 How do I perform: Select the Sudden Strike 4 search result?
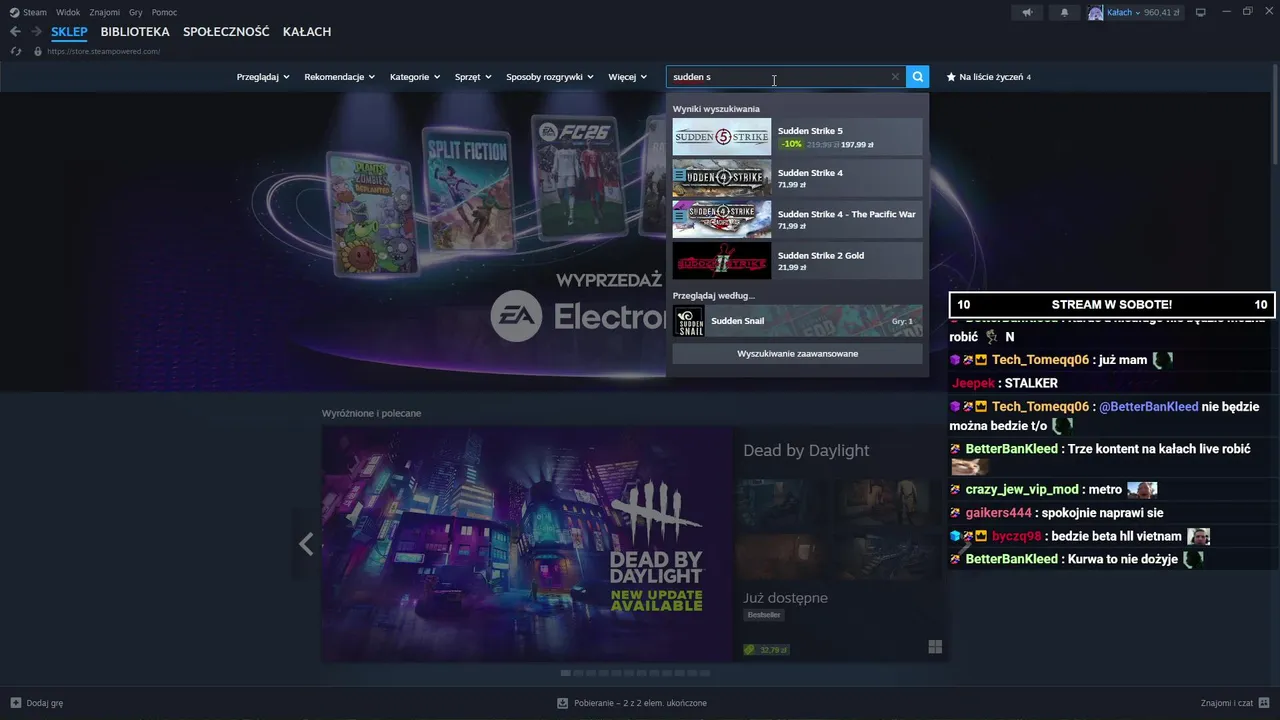[x=797, y=178]
